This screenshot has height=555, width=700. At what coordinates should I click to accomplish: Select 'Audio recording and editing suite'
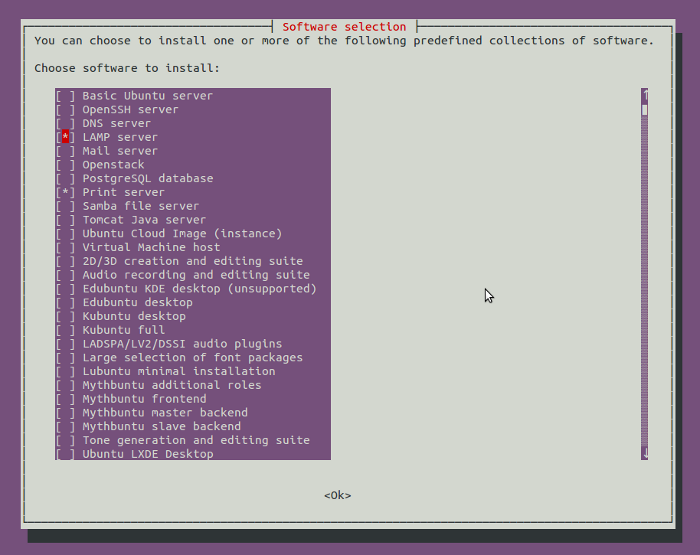(193, 275)
